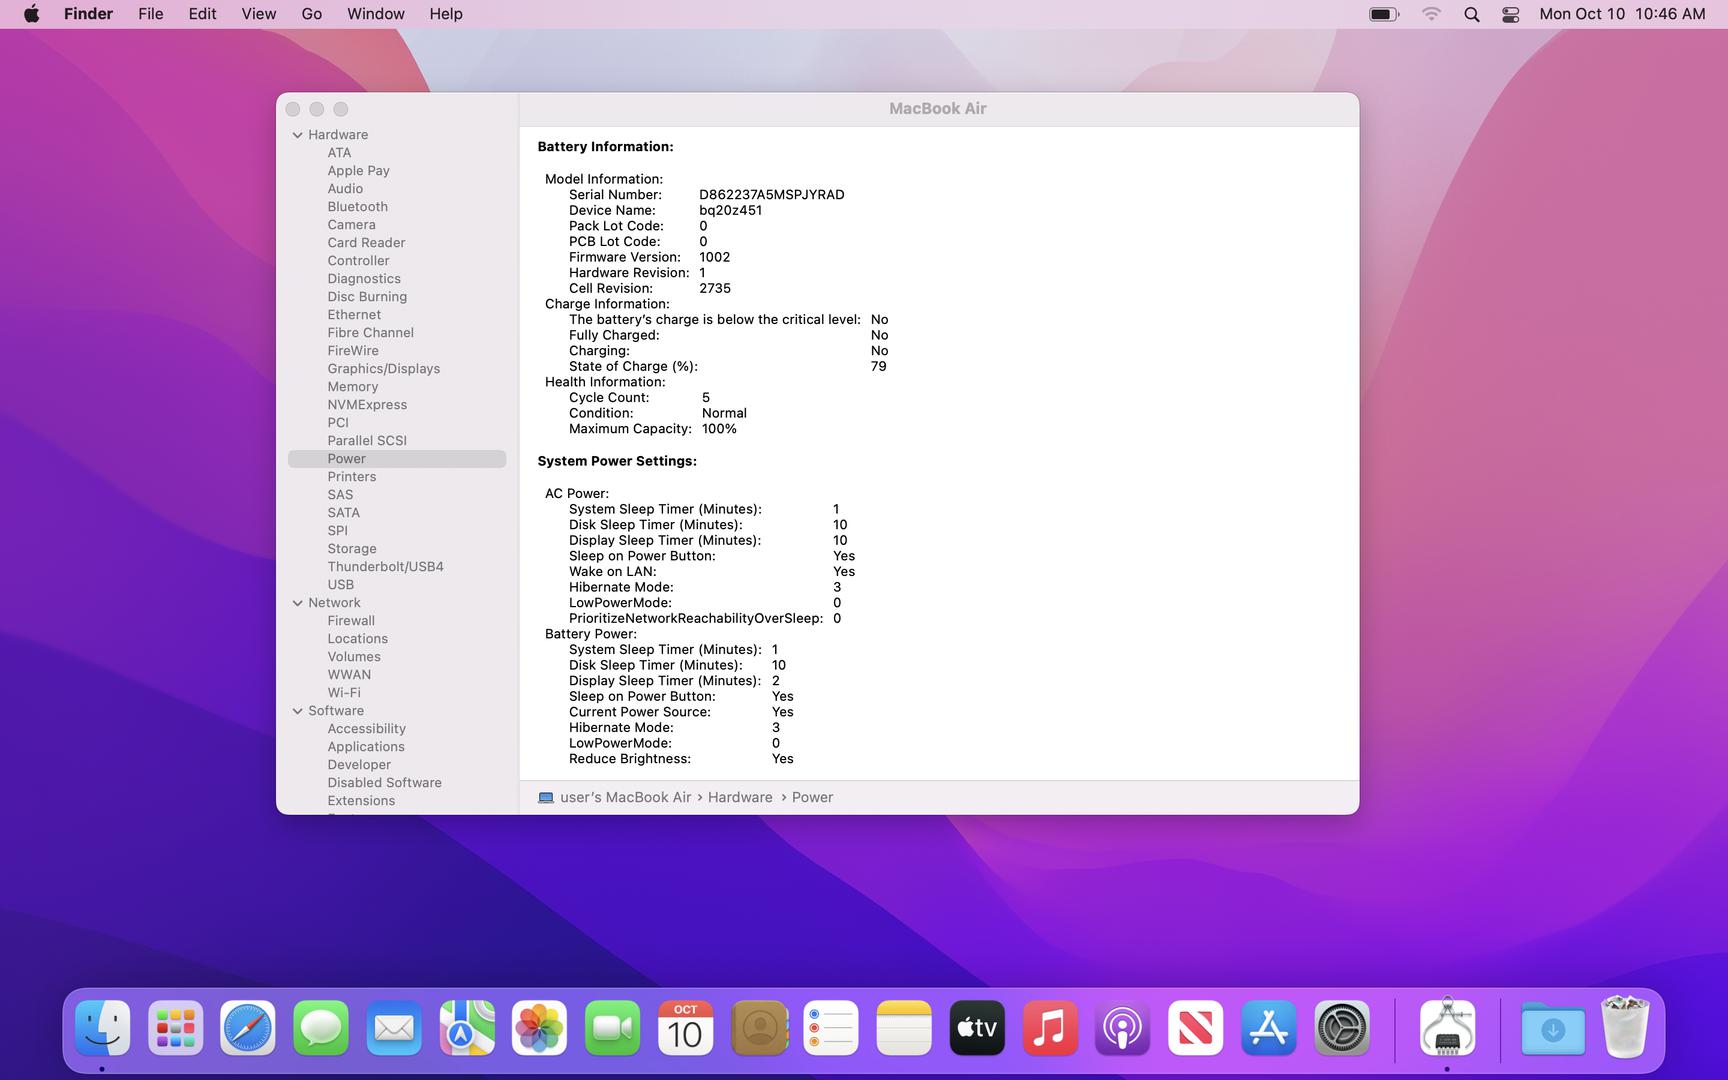
Task: Select Storage in the sidebar
Action: pyautogui.click(x=352, y=549)
